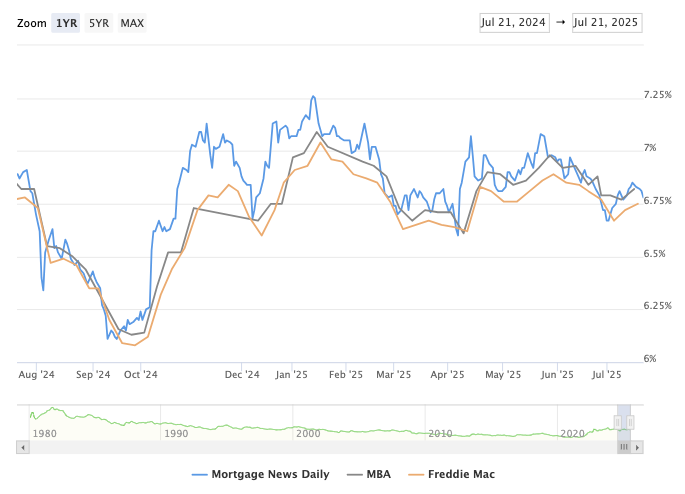The width and height of the screenshot is (685, 494).
Task: Click the Dec '24 axis label
Action: (x=242, y=375)
